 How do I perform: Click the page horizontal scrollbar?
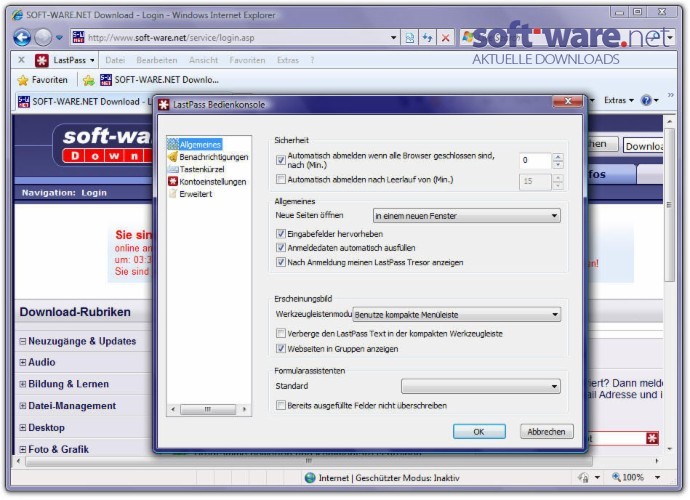[308, 461]
